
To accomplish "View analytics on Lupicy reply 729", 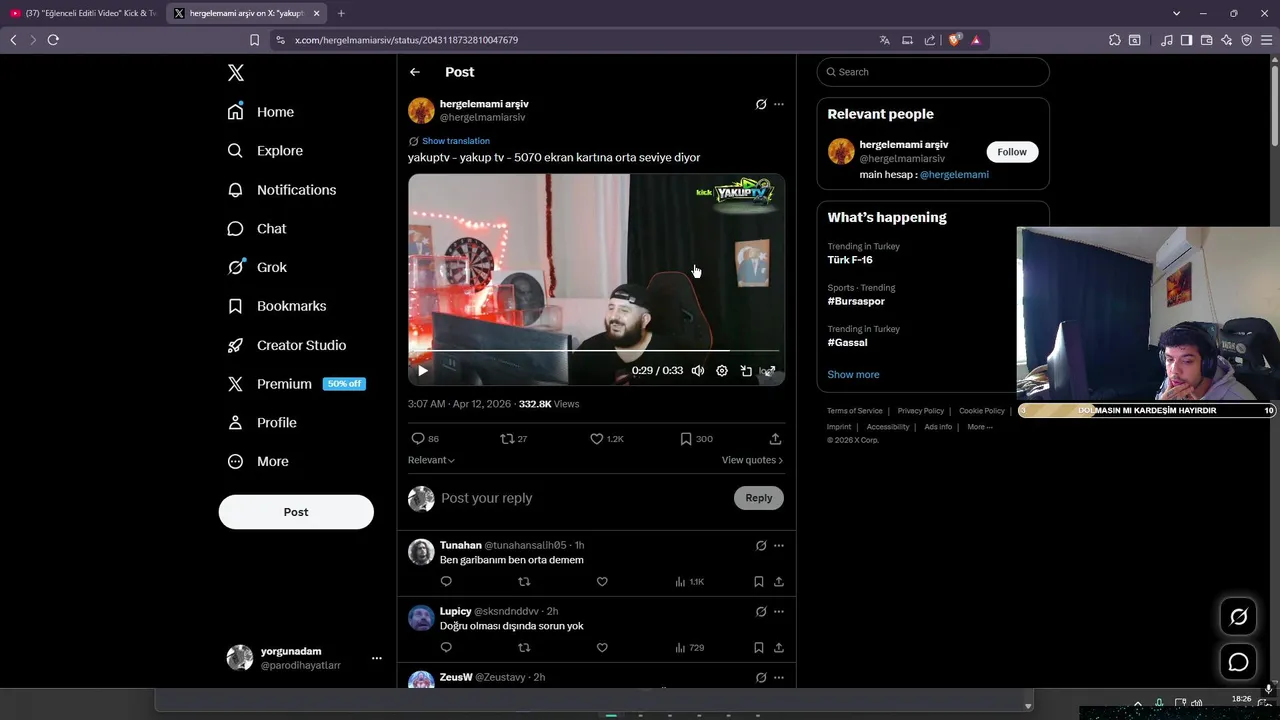I will tap(689, 648).
